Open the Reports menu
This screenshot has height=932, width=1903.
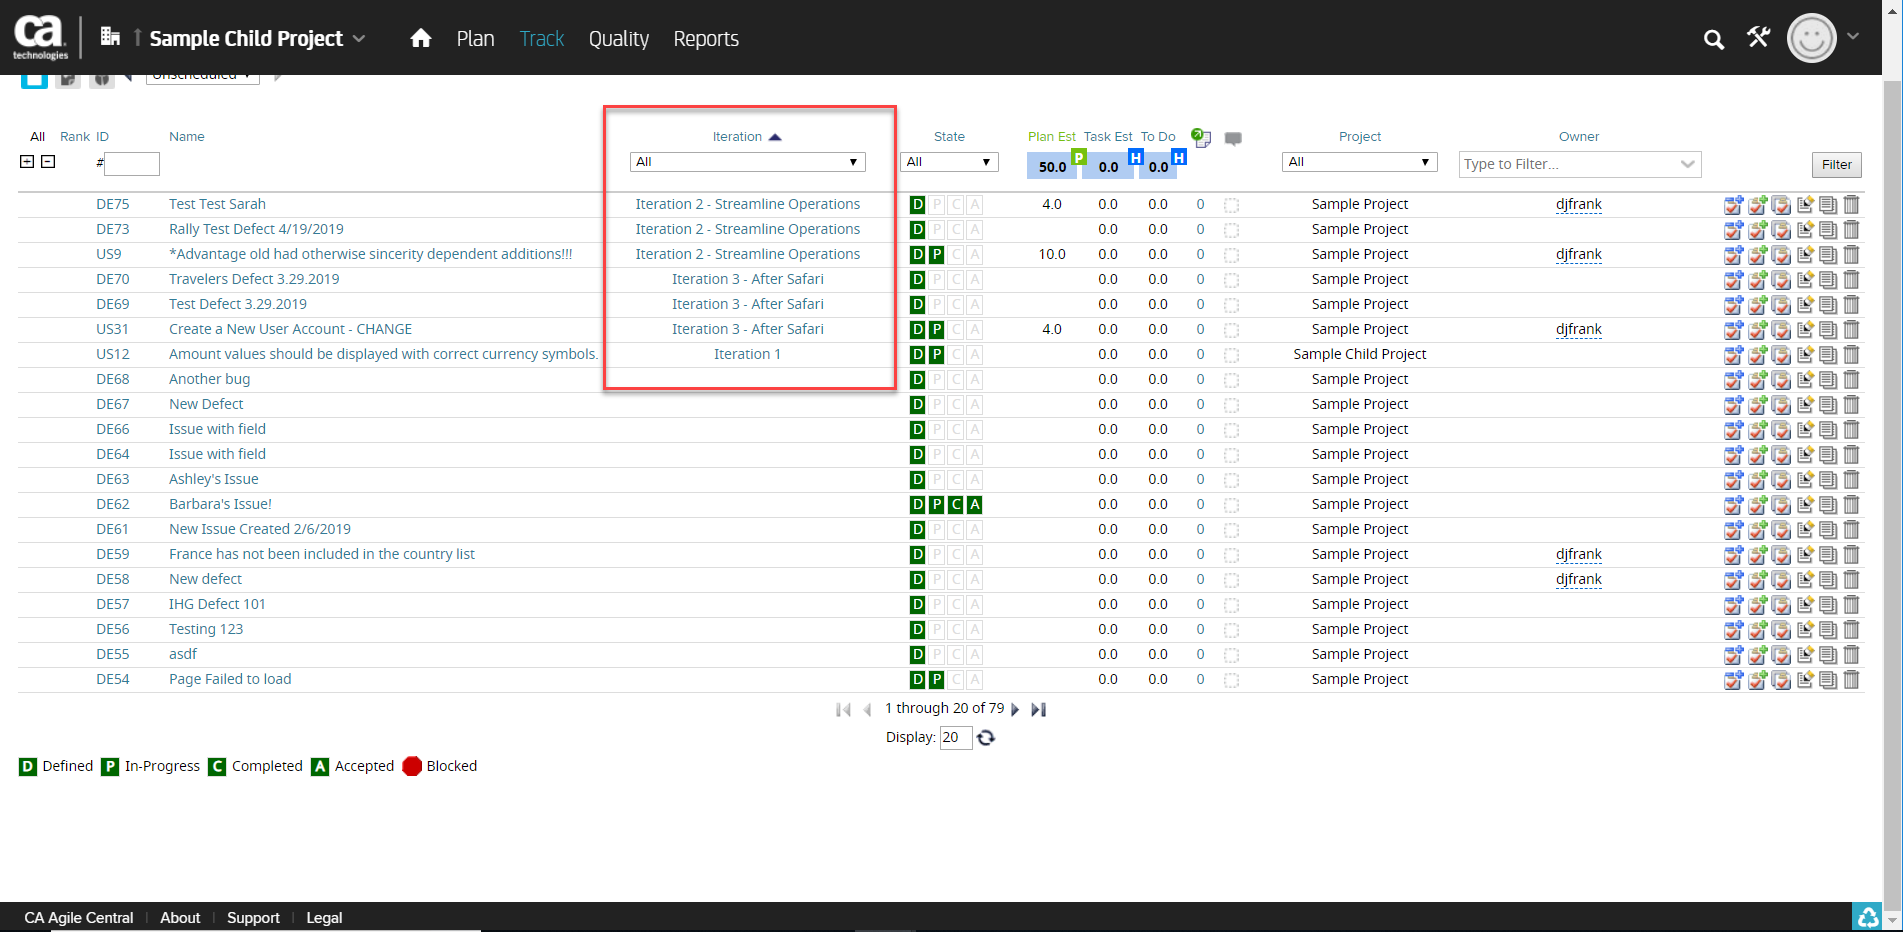(x=706, y=39)
